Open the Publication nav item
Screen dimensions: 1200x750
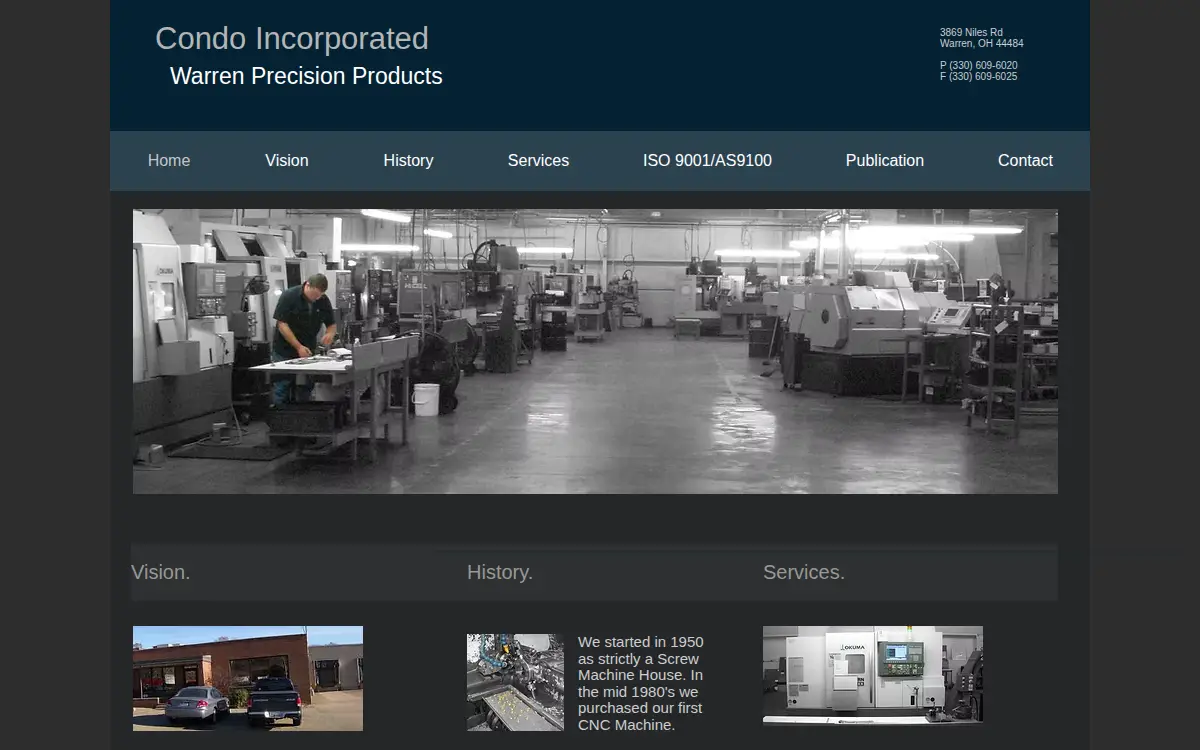click(885, 160)
